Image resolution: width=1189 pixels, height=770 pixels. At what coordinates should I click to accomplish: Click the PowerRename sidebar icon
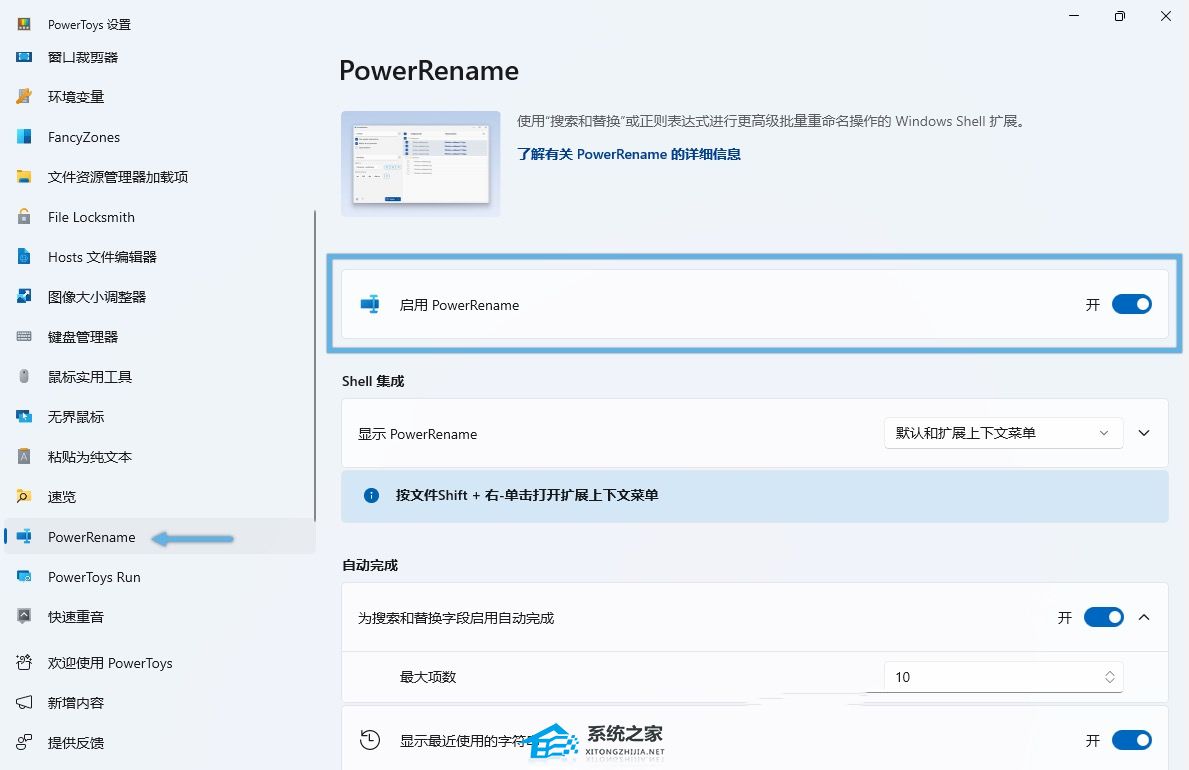click(x=24, y=536)
